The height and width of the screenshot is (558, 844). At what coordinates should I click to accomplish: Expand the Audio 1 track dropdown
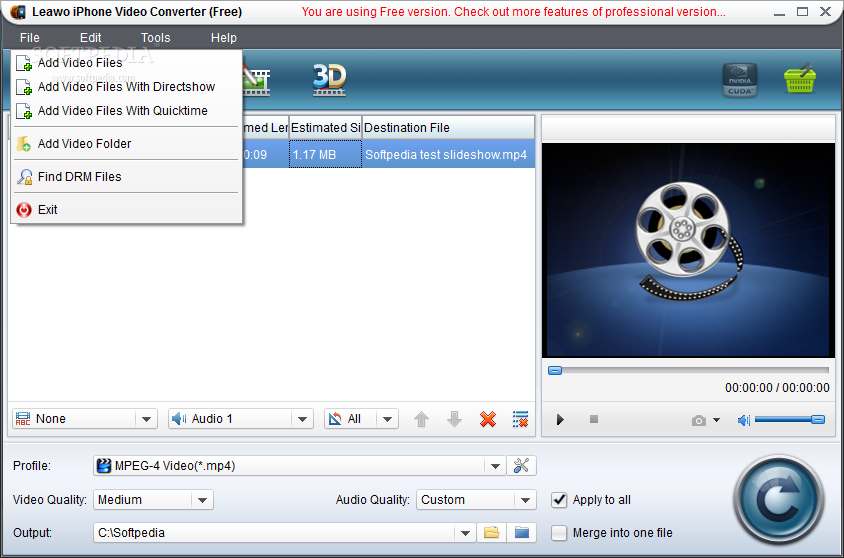point(302,419)
